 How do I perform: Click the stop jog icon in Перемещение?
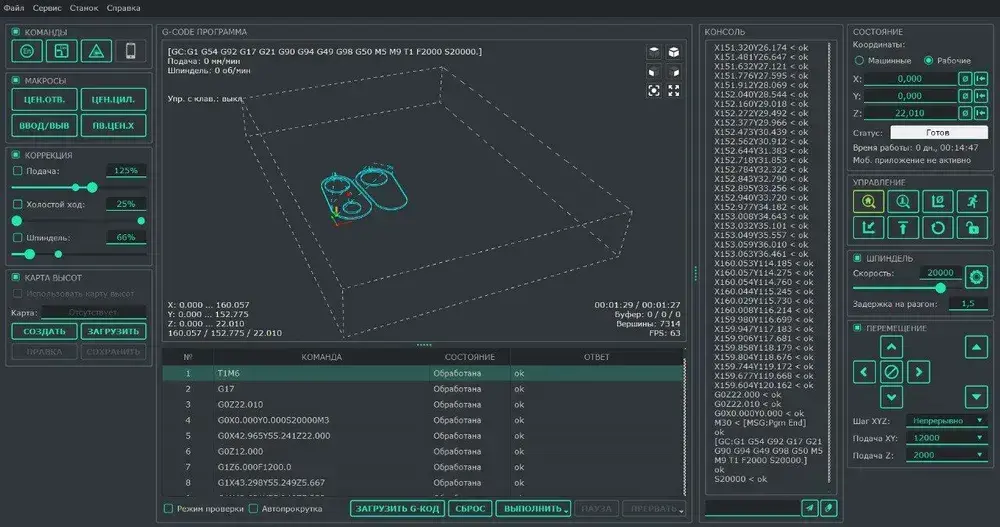click(891, 372)
